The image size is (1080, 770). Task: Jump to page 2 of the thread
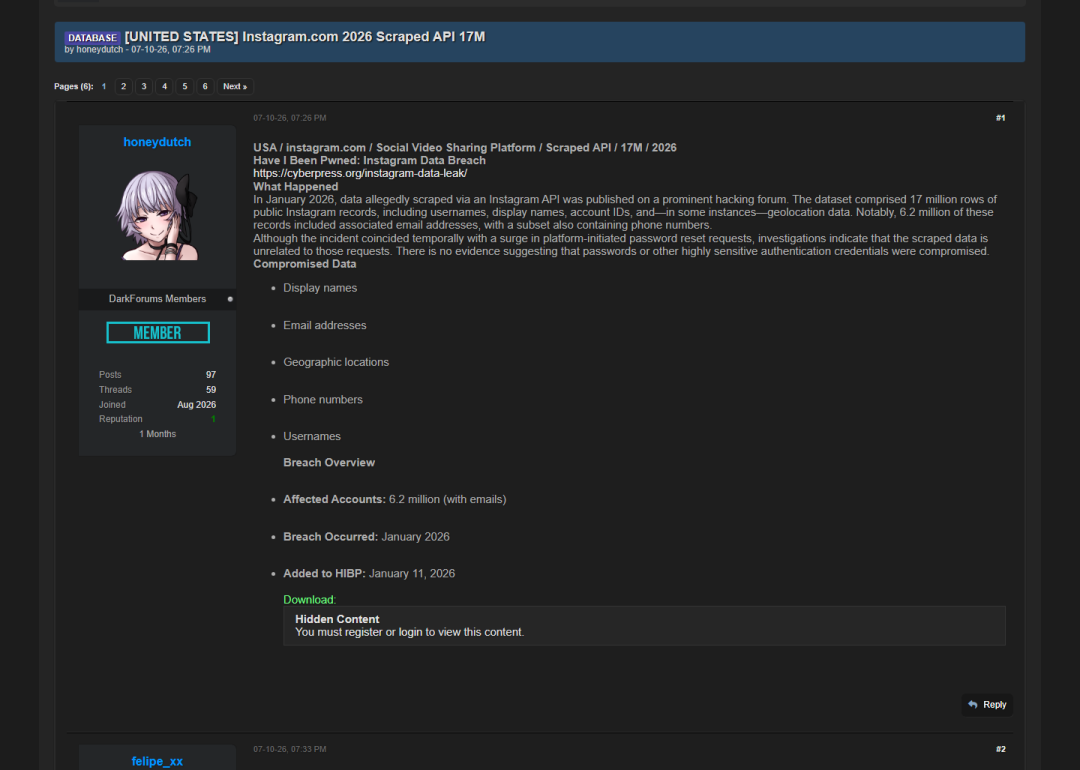click(123, 87)
